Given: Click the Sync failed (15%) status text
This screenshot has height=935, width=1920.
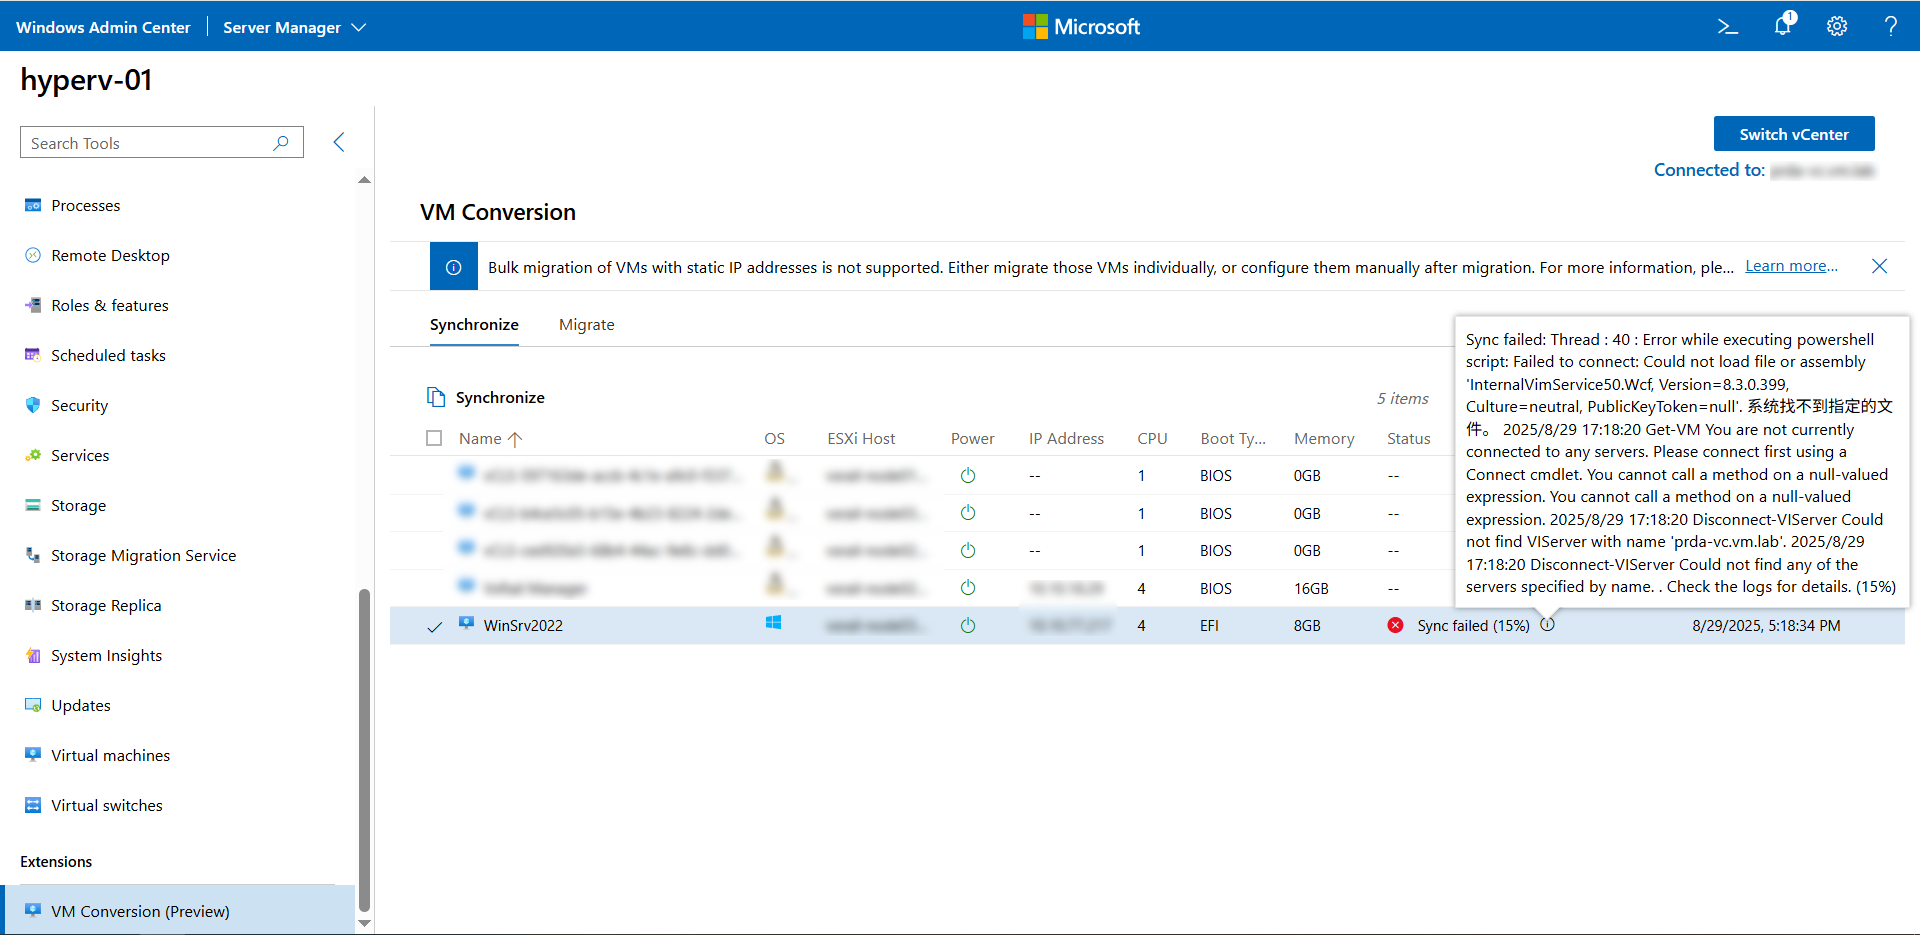Looking at the screenshot, I should [x=1473, y=625].
